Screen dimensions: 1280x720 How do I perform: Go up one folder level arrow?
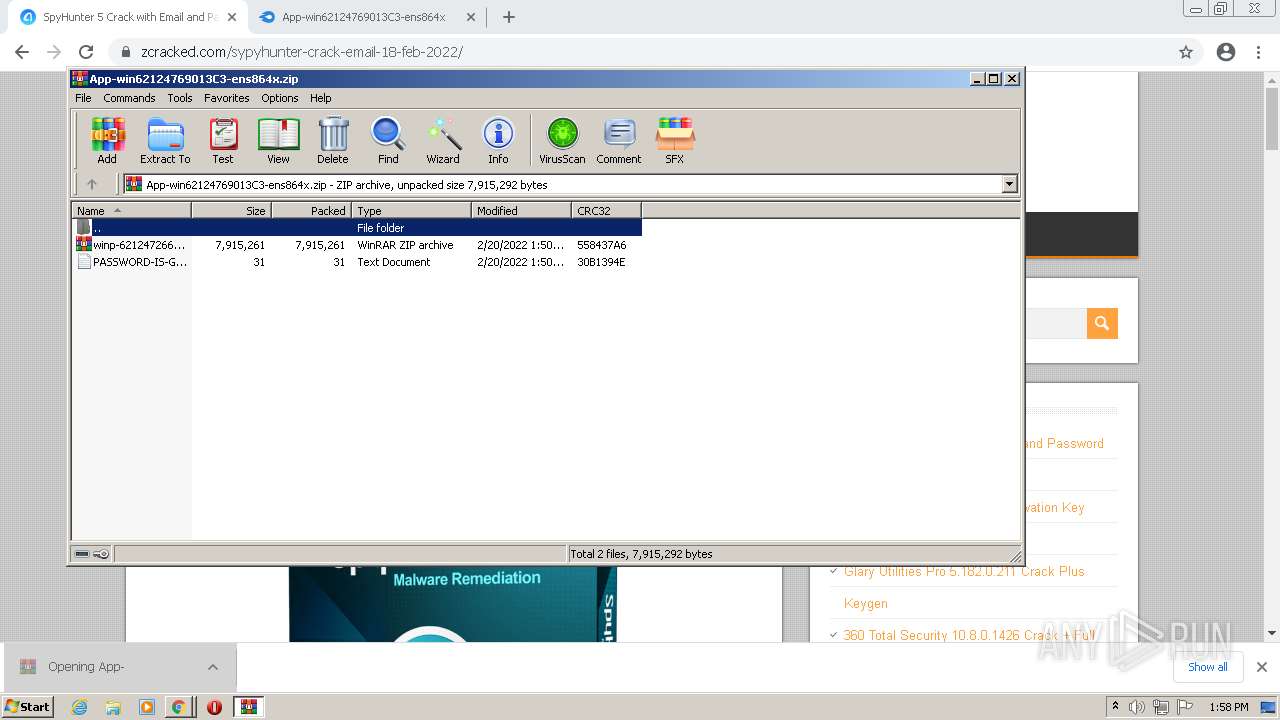pyautogui.click(x=92, y=184)
